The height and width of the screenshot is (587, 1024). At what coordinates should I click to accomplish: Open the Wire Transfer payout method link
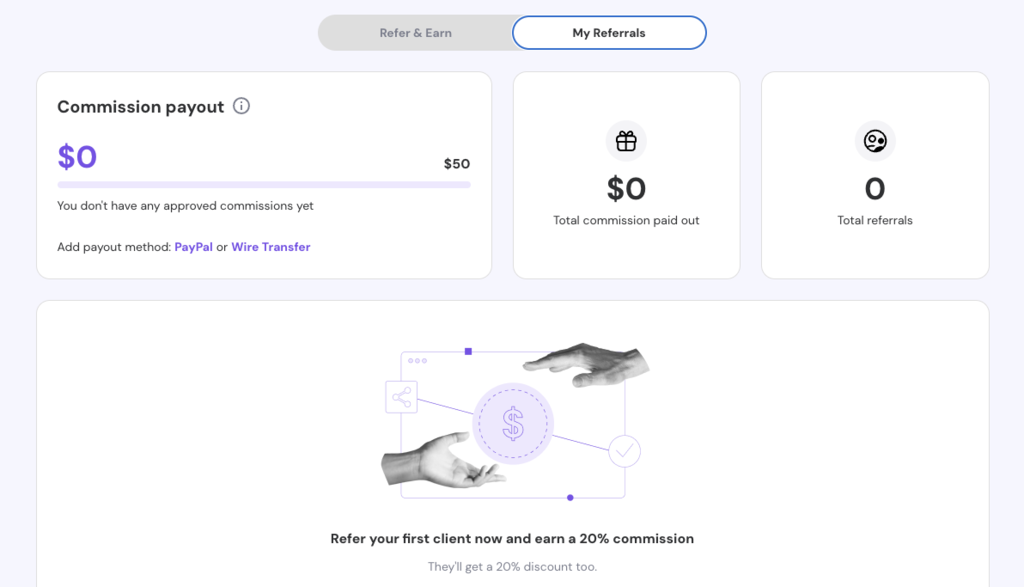[x=270, y=246]
